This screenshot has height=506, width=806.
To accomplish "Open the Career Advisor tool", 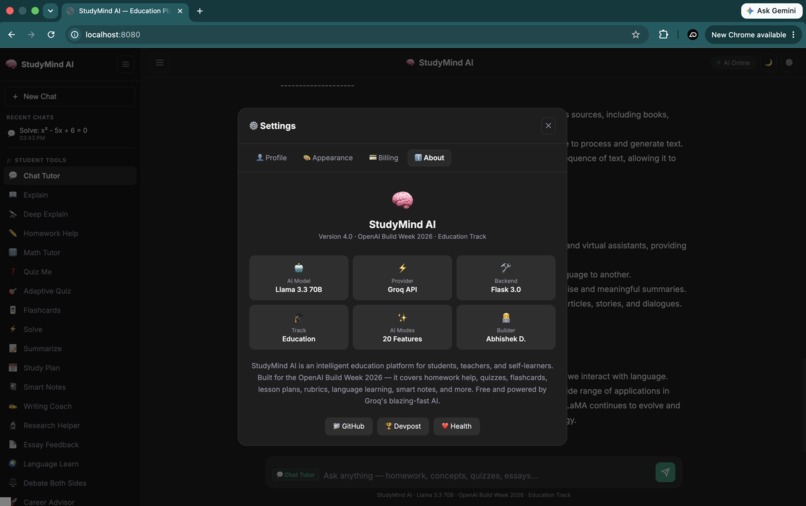I will [69, 501].
